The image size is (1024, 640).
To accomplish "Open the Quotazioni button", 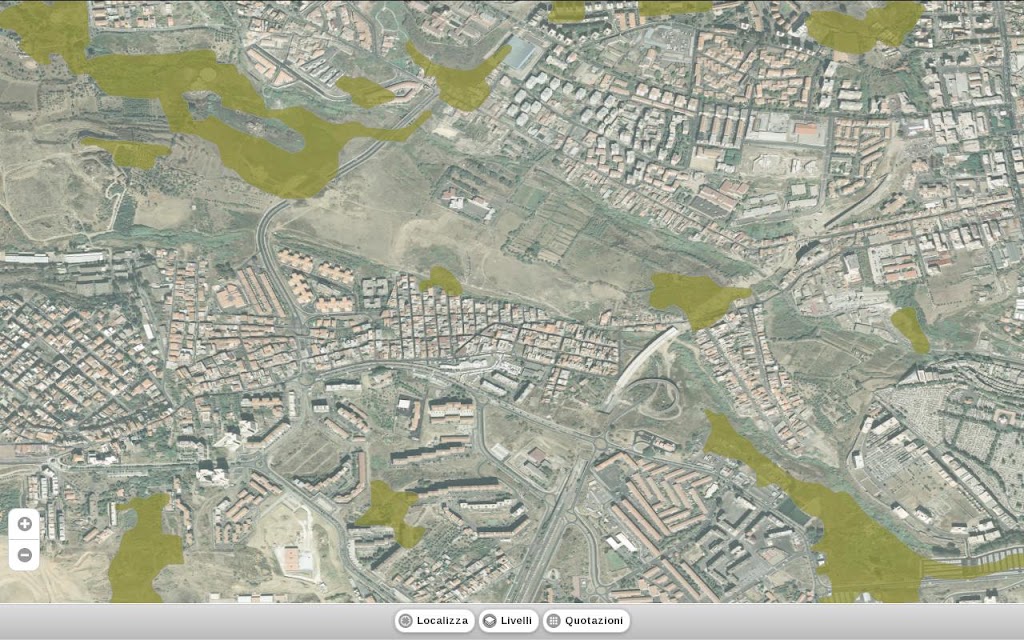I will [x=586, y=621].
